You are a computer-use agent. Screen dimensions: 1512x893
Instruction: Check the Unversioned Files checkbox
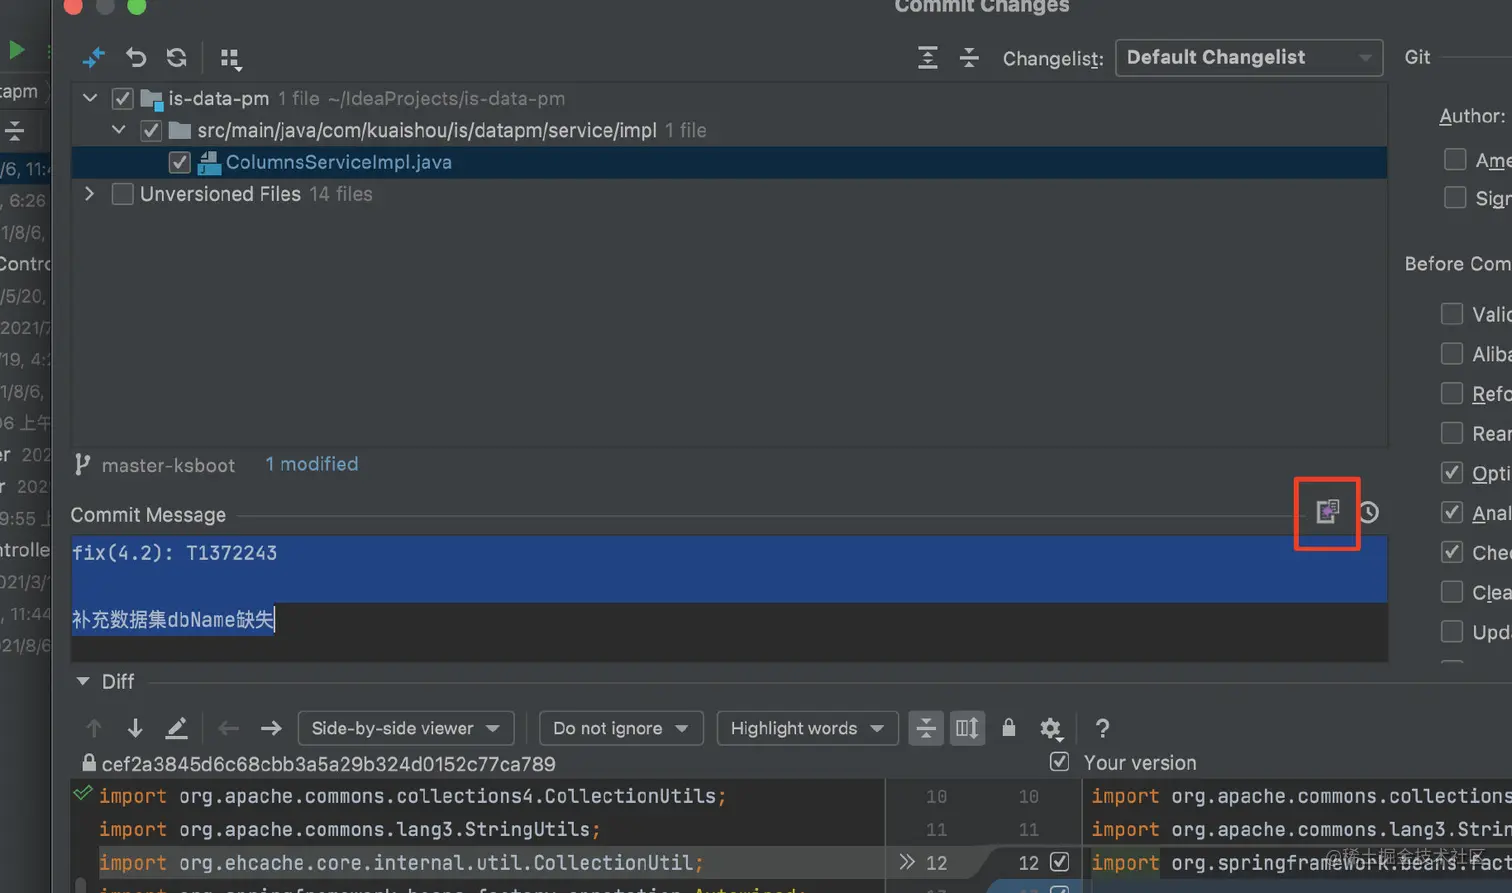click(122, 194)
